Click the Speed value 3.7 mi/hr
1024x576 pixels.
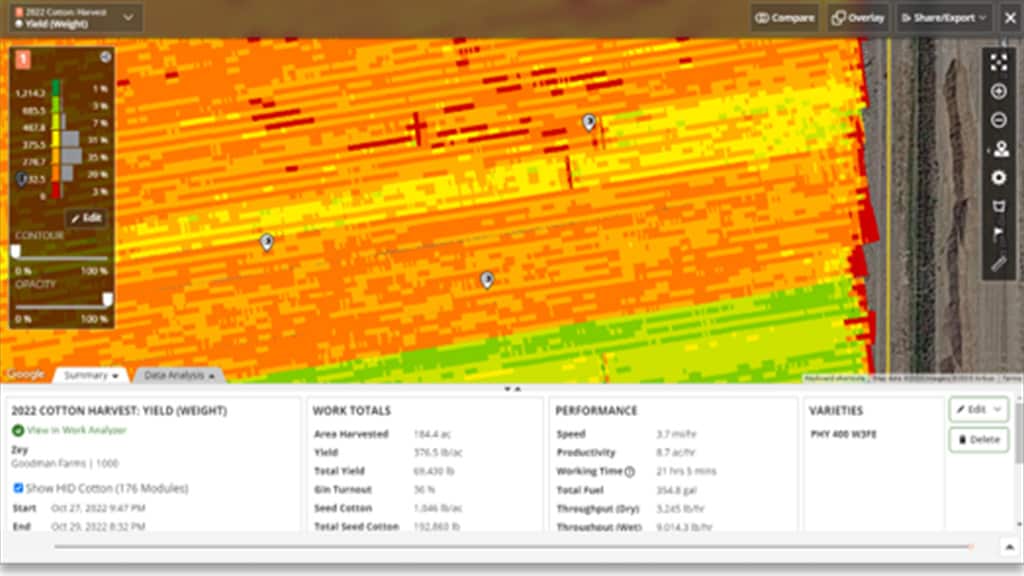pos(676,434)
